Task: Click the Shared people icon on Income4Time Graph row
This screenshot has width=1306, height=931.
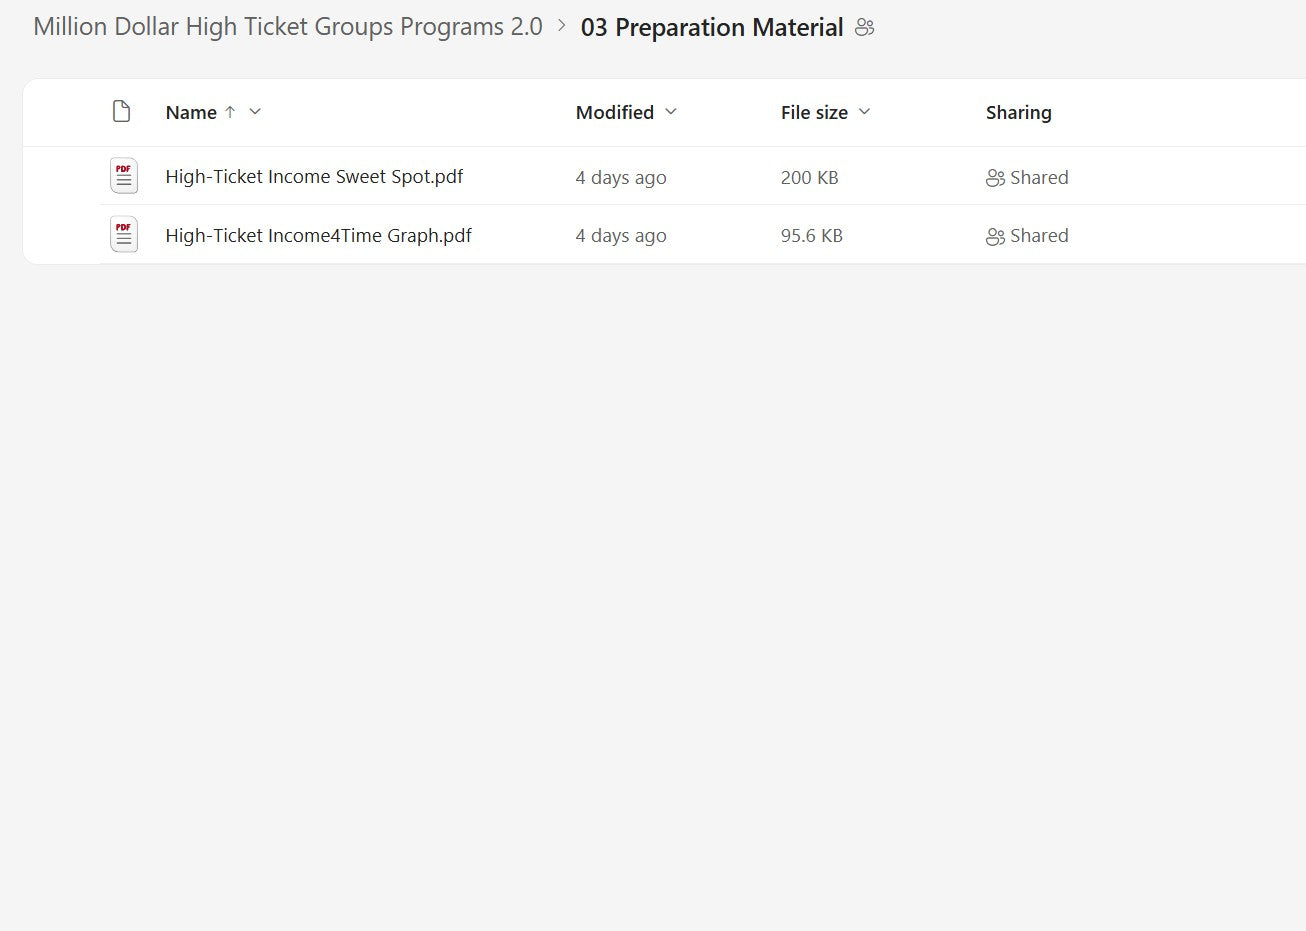Action: 995,236
